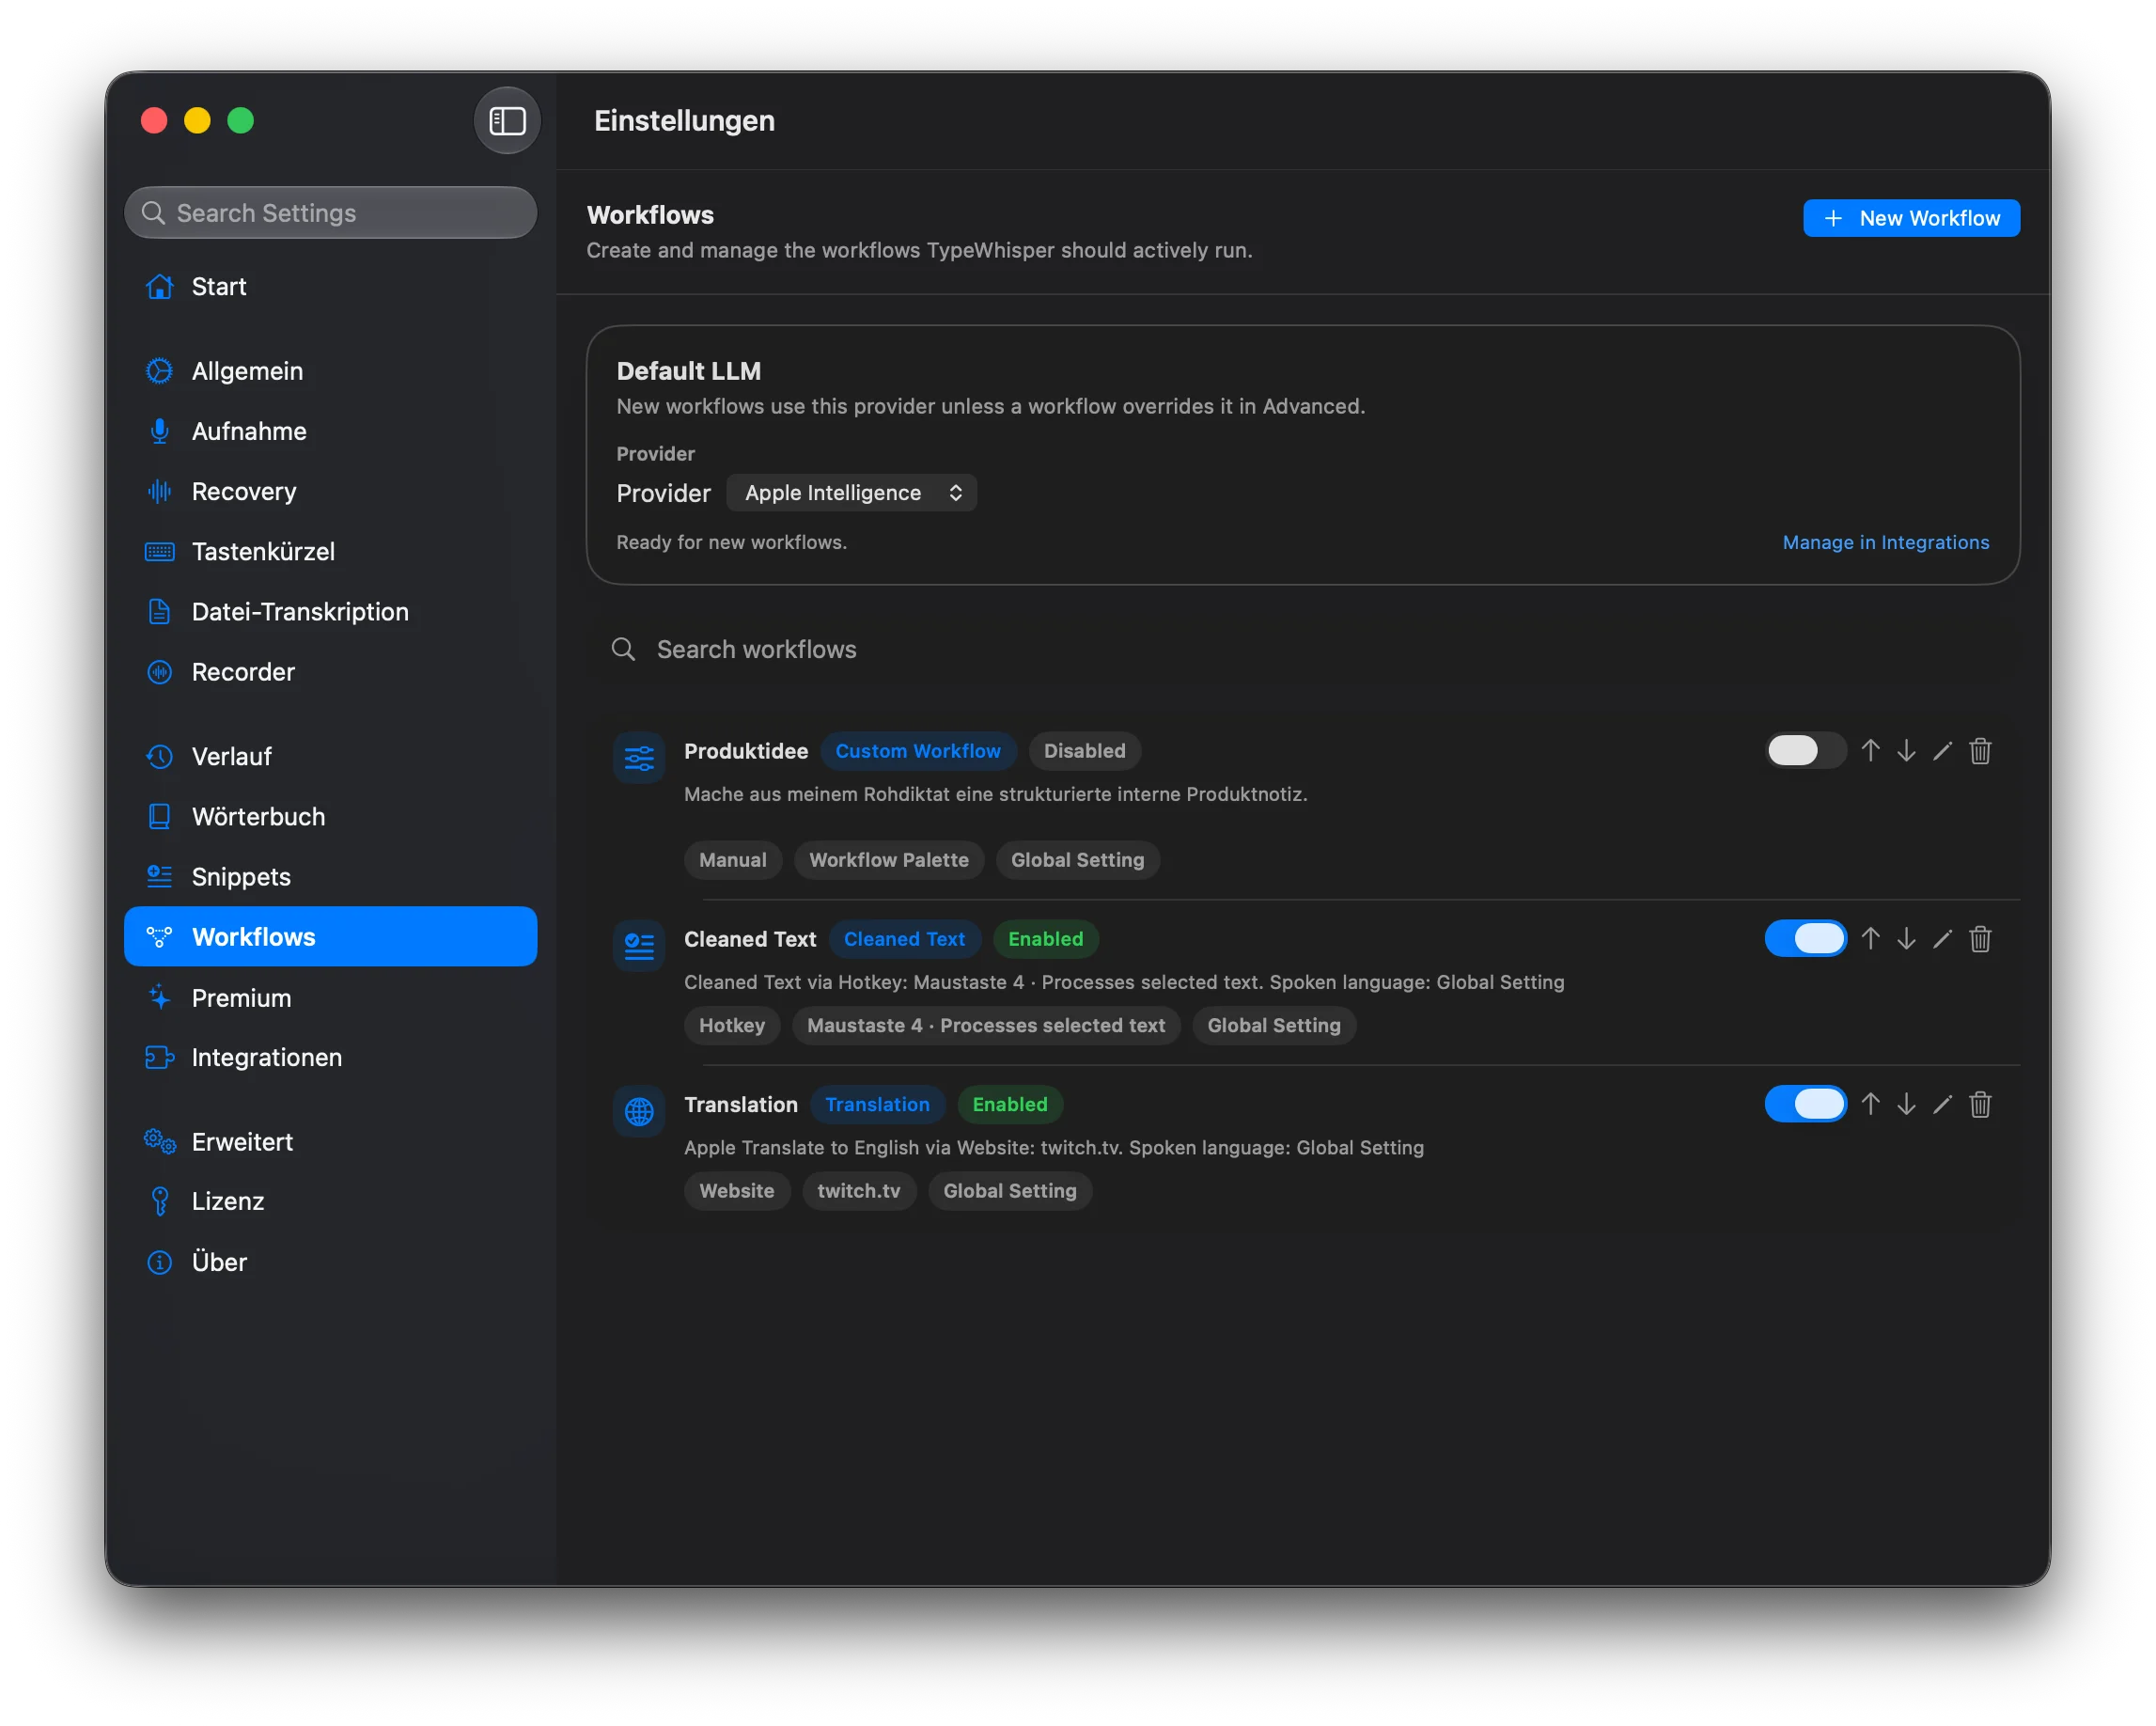
Task: Click the Hotkey tag under Cleaned Text
Action: coord(731,1025)
